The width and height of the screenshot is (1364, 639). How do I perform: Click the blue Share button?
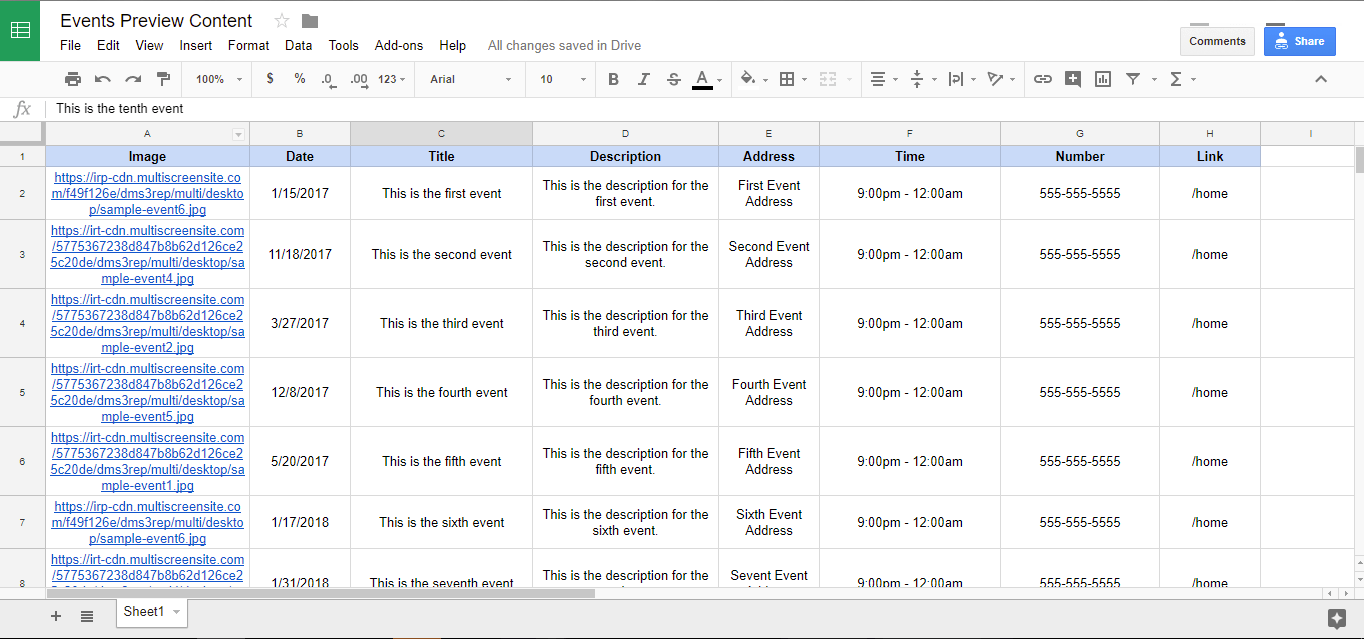(x=1299, y=41)
